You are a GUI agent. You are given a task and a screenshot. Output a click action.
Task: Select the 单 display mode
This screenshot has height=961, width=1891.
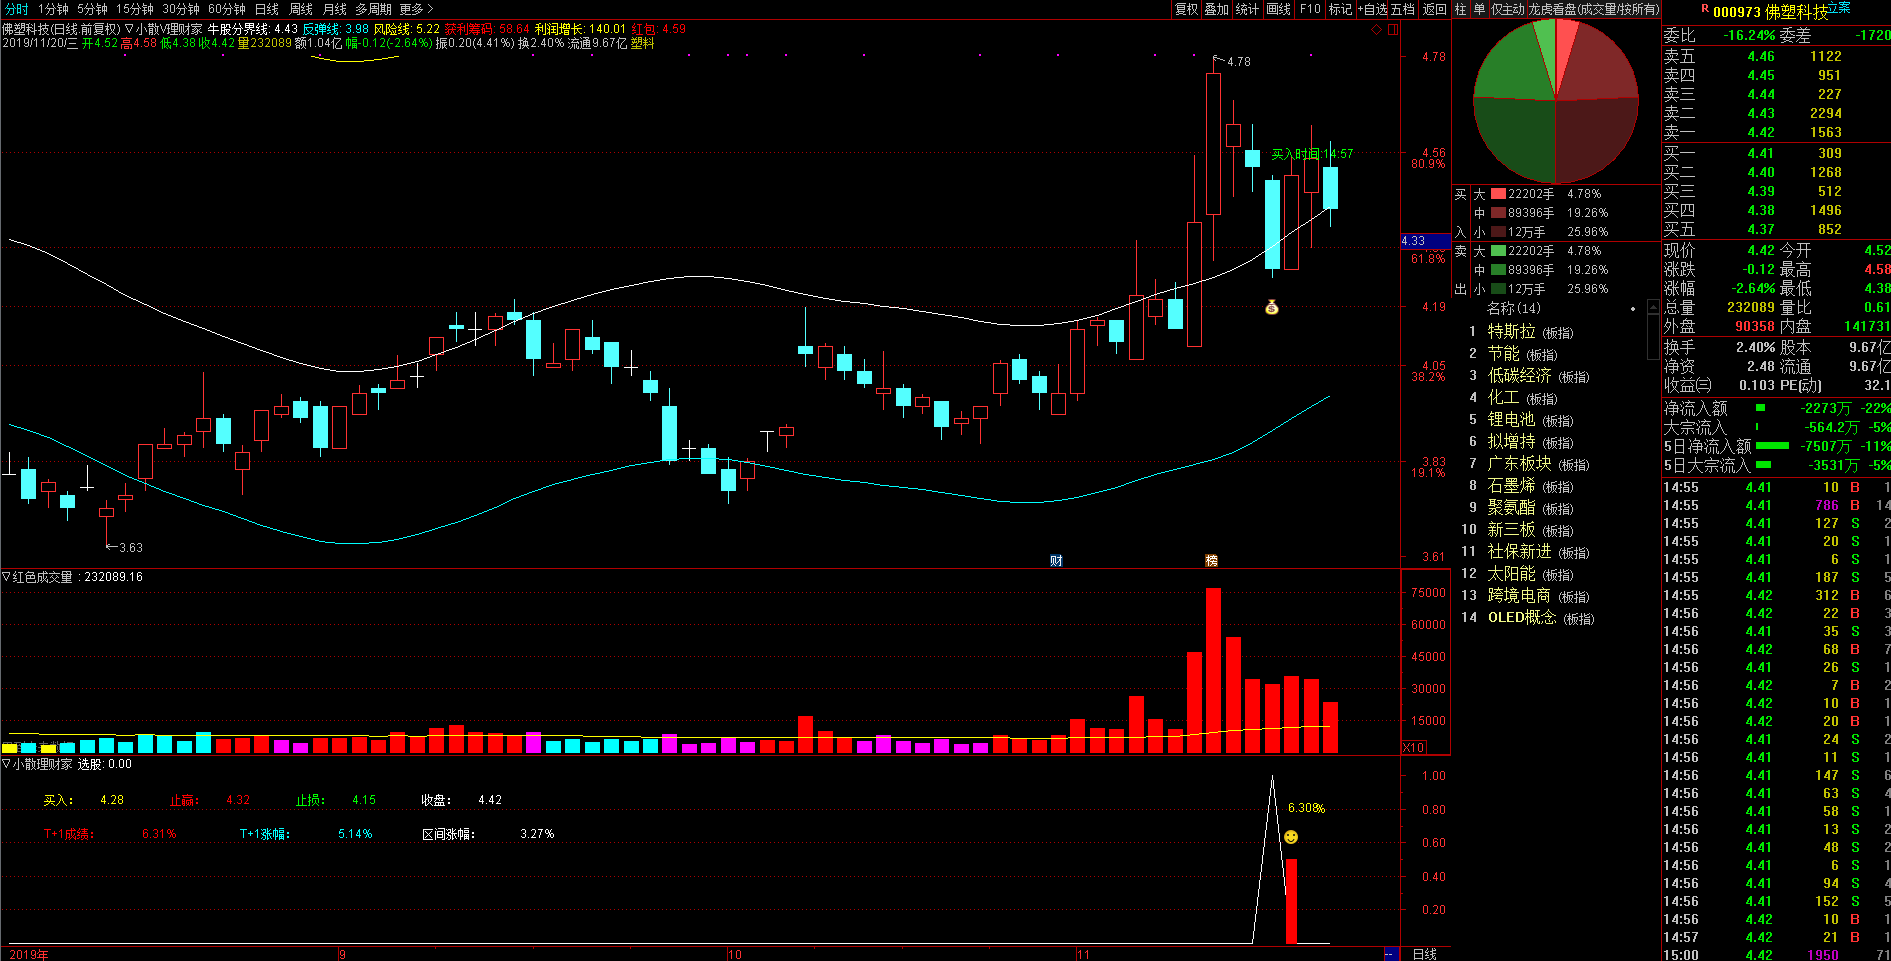(1479, 9)
